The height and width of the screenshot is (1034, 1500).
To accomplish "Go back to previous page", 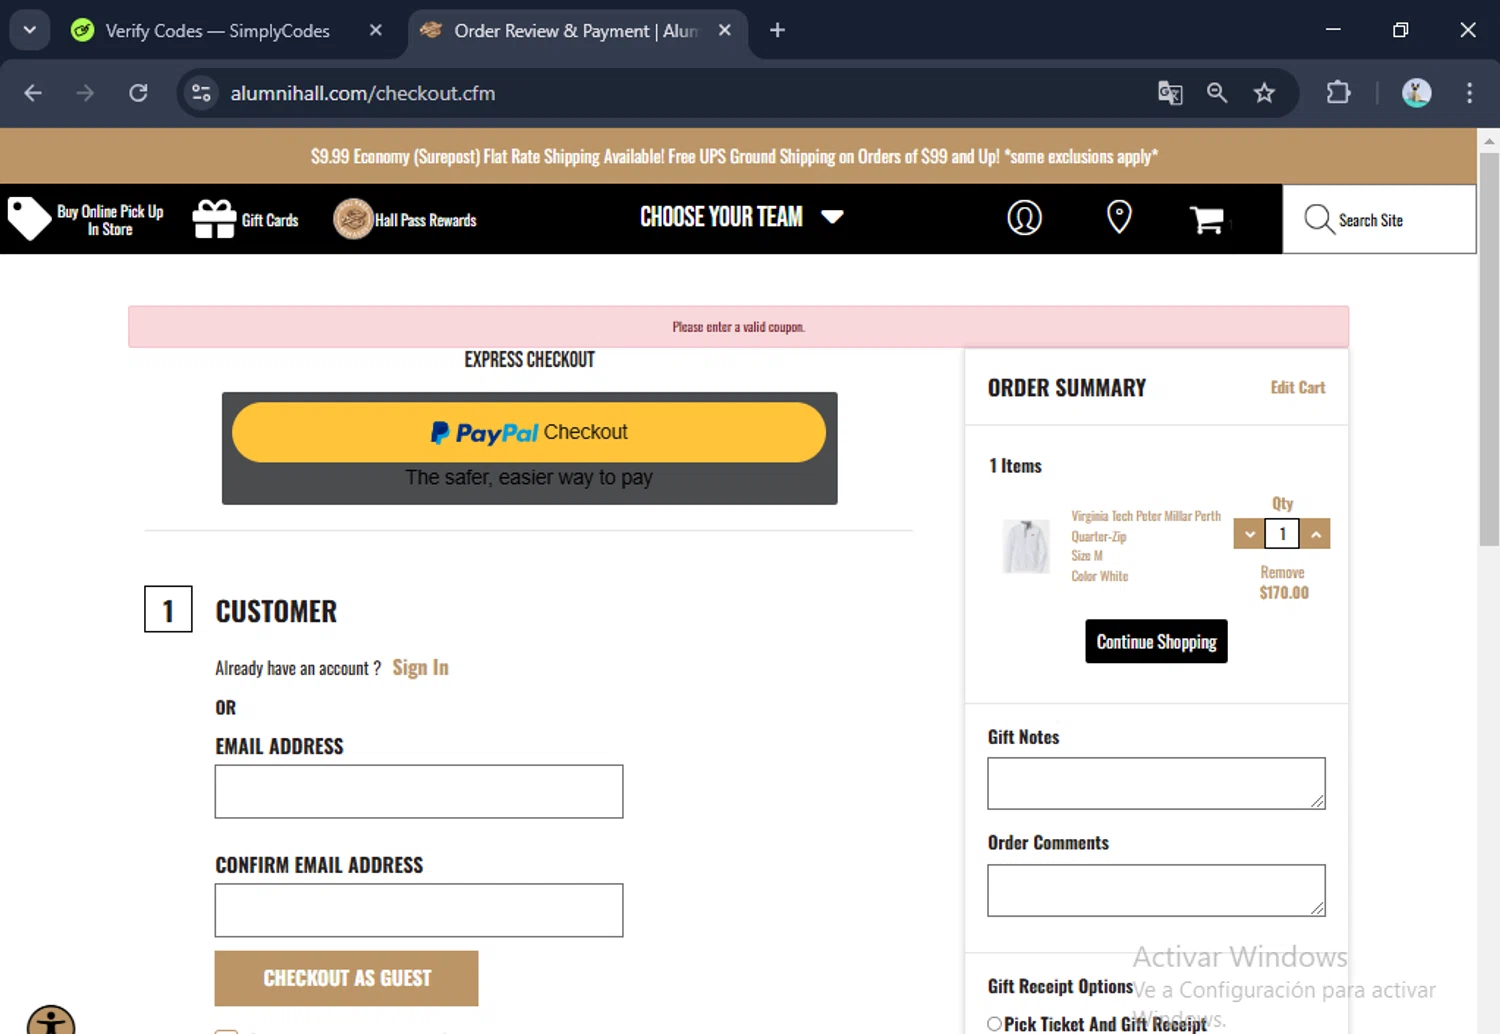I will tap(33, 93).
